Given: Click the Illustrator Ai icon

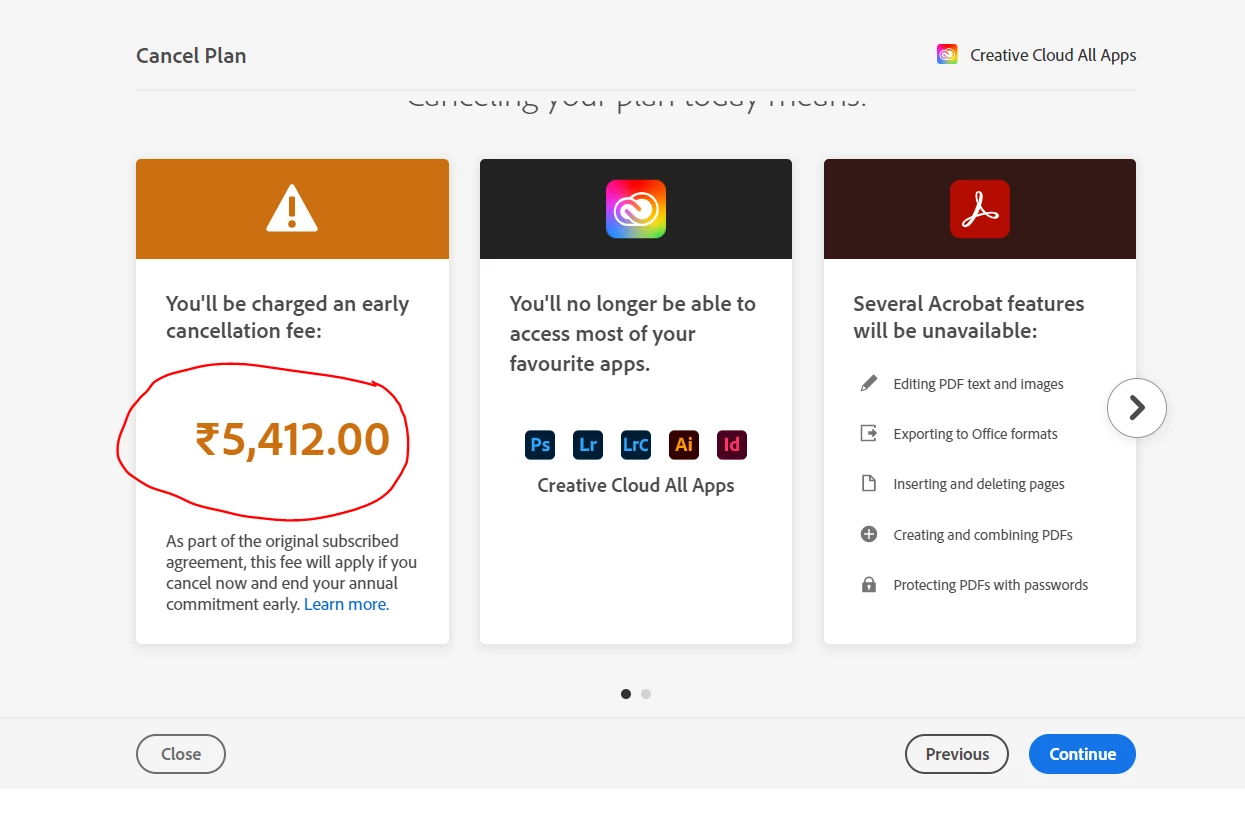Looking at the screenshot, I should [x=684, y=445].
